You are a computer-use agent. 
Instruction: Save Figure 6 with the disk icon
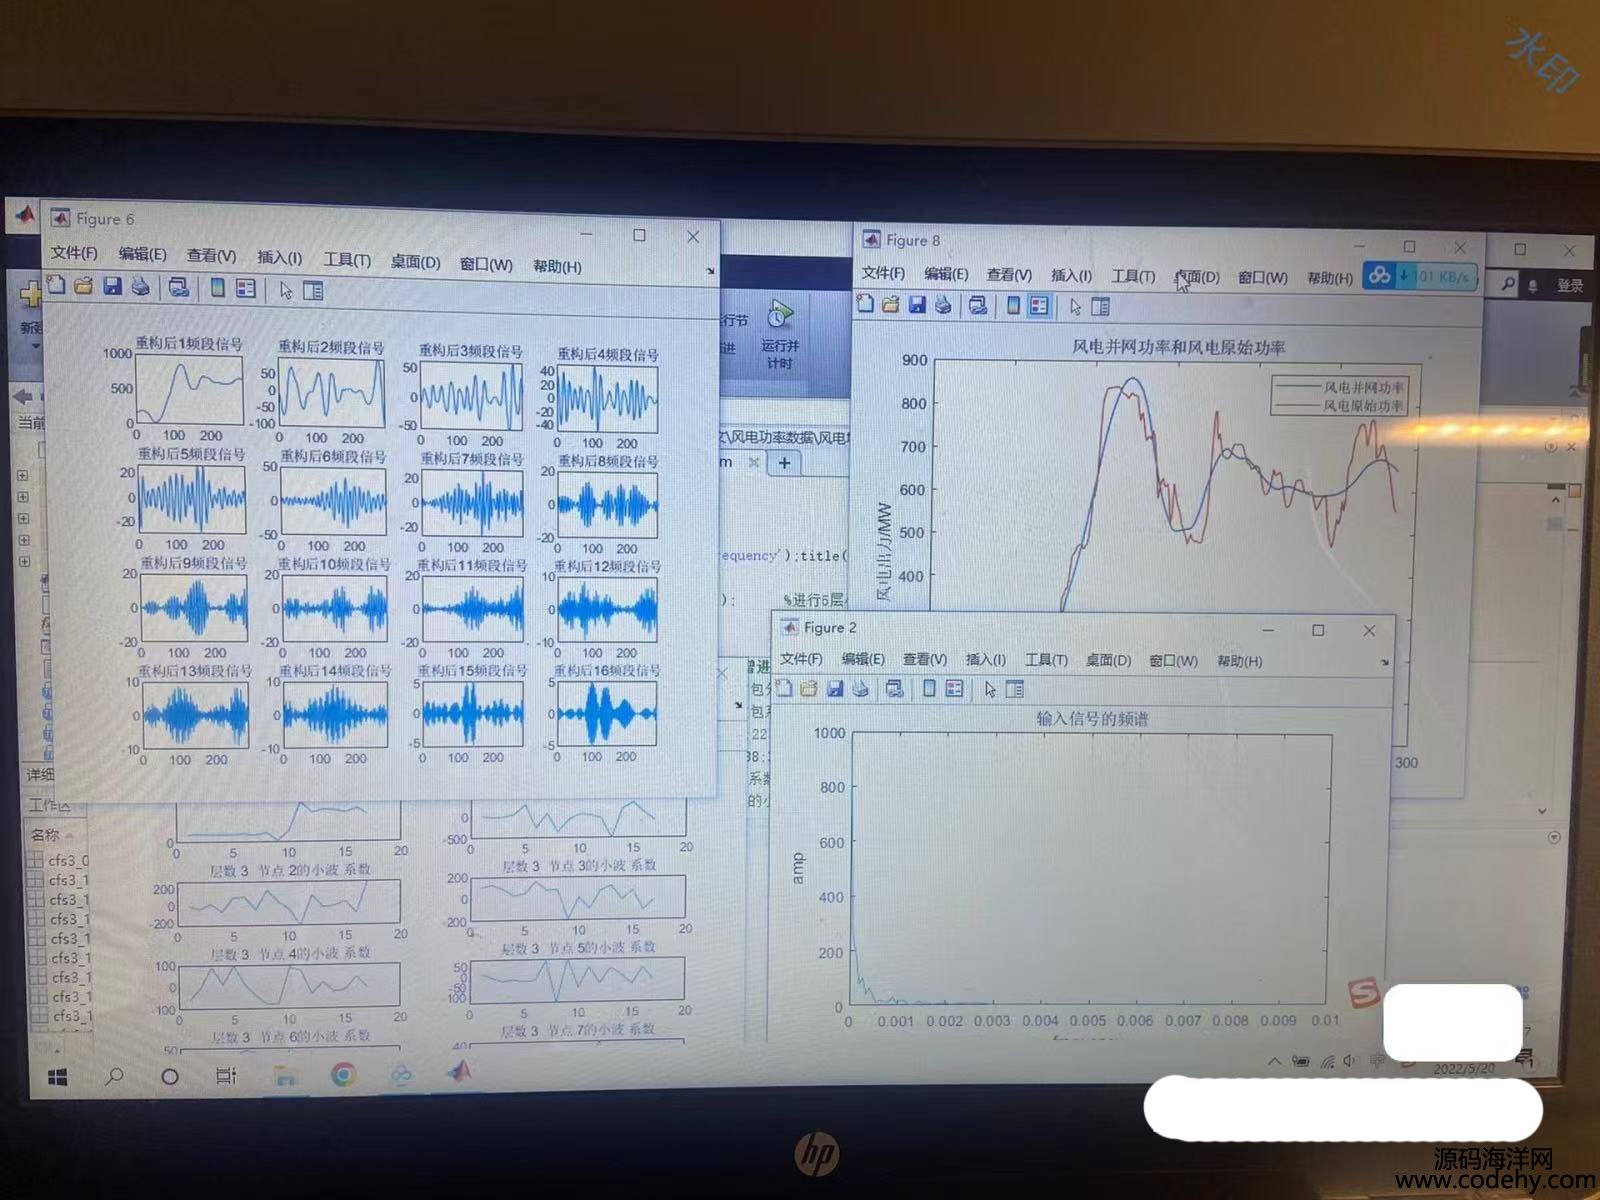[x=112, y=287]
